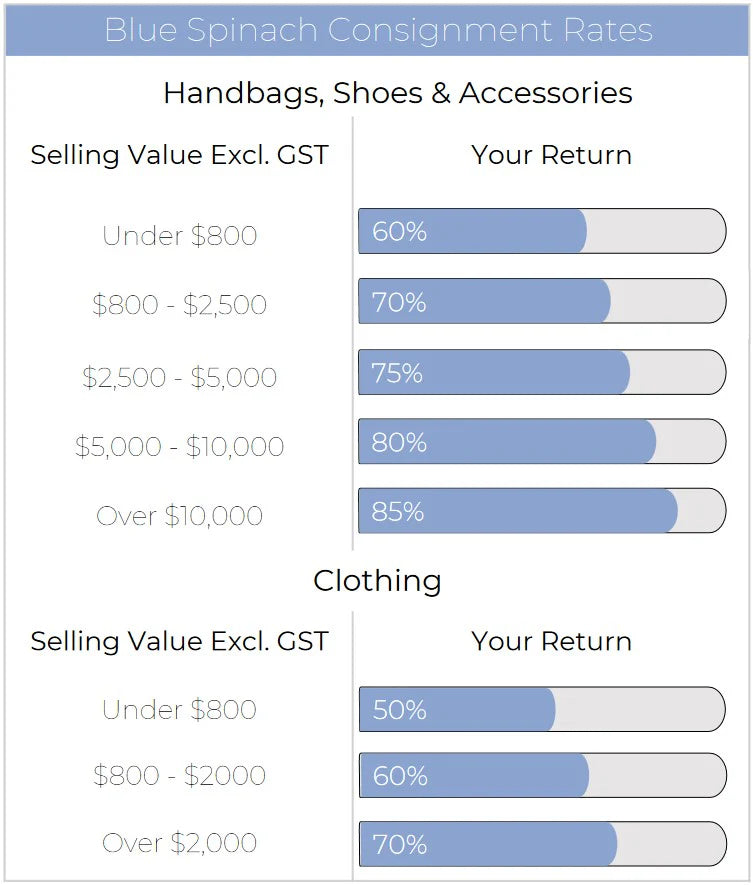
Task: Click the Under $800 label in Clothing section
Action: coord(180,710)
